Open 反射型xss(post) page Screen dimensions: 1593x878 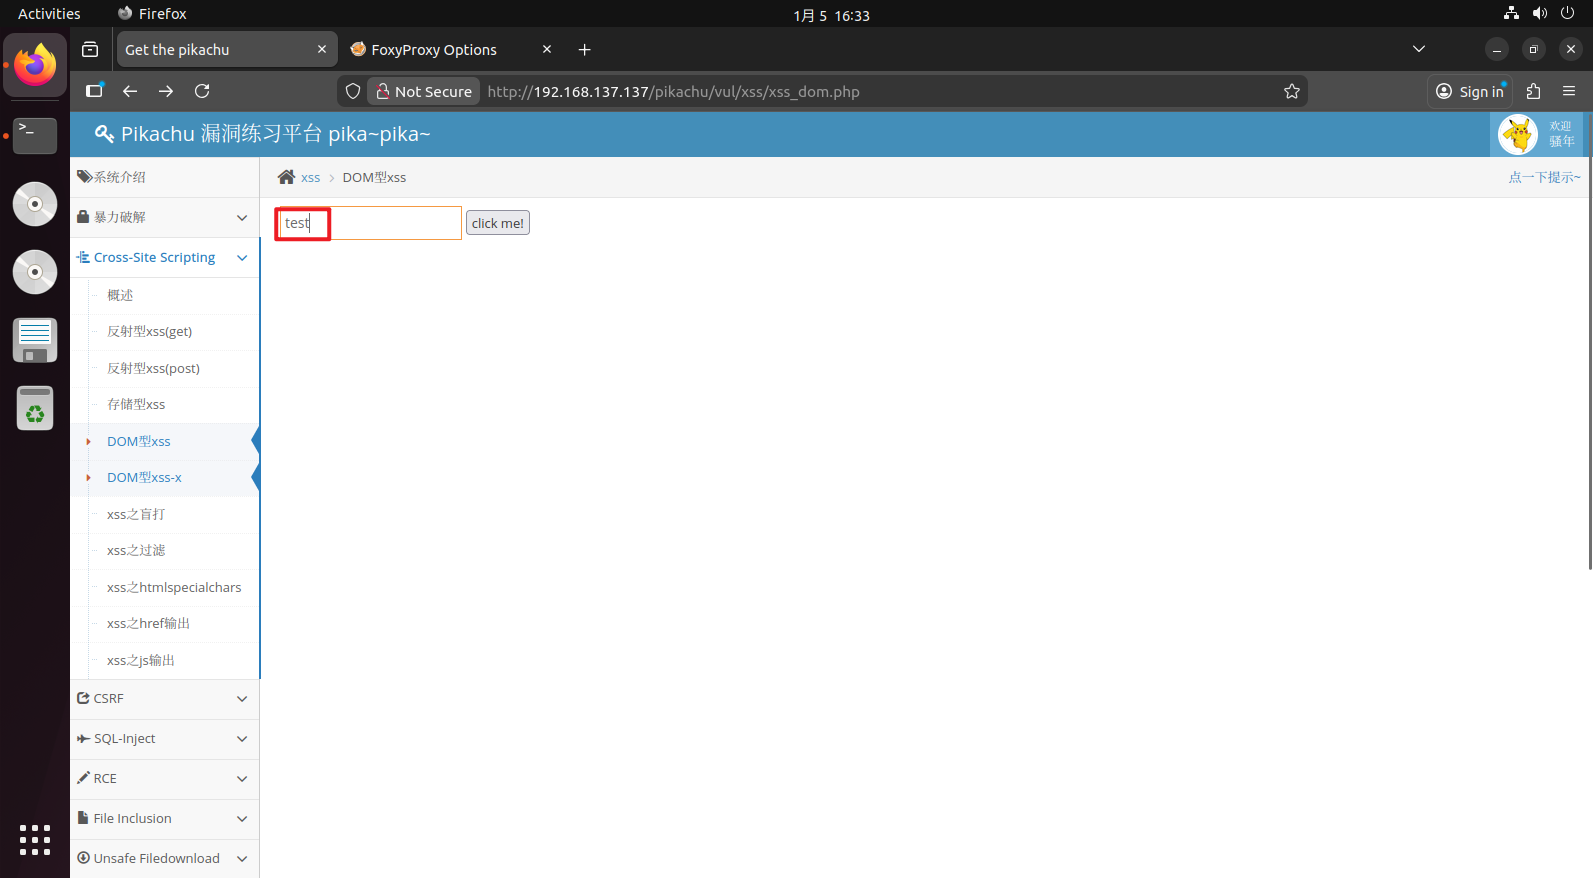(x=154, y=368)
